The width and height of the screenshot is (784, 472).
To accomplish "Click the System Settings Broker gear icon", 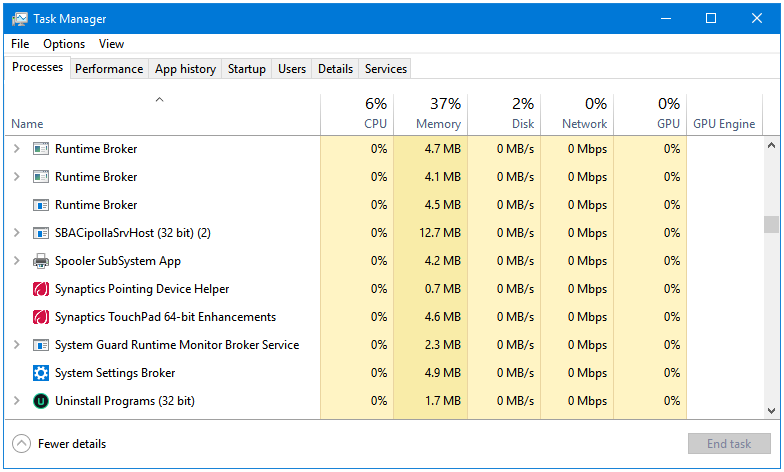I will pos(41,373).
